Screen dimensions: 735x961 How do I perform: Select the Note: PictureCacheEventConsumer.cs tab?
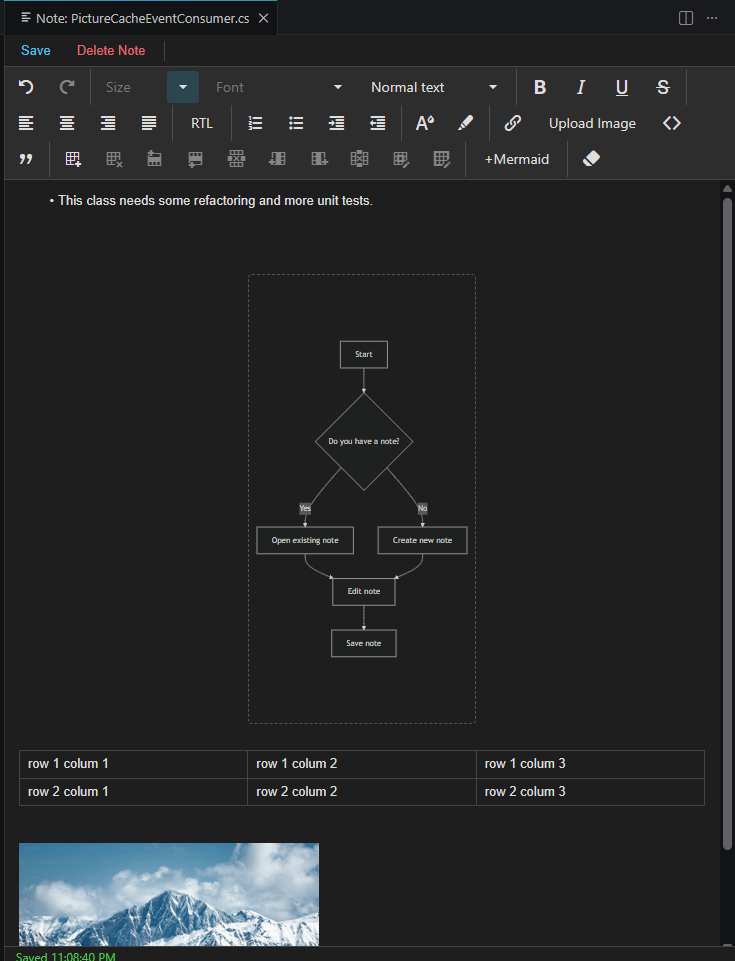142,18
